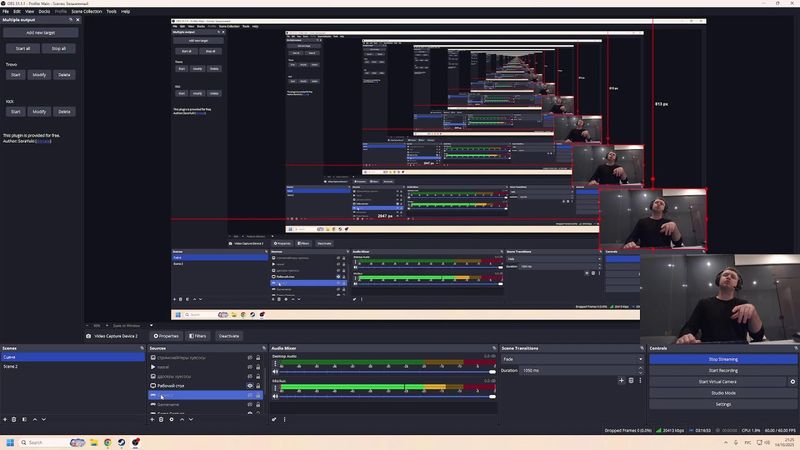Open the Fade transition dropdown

572,359
